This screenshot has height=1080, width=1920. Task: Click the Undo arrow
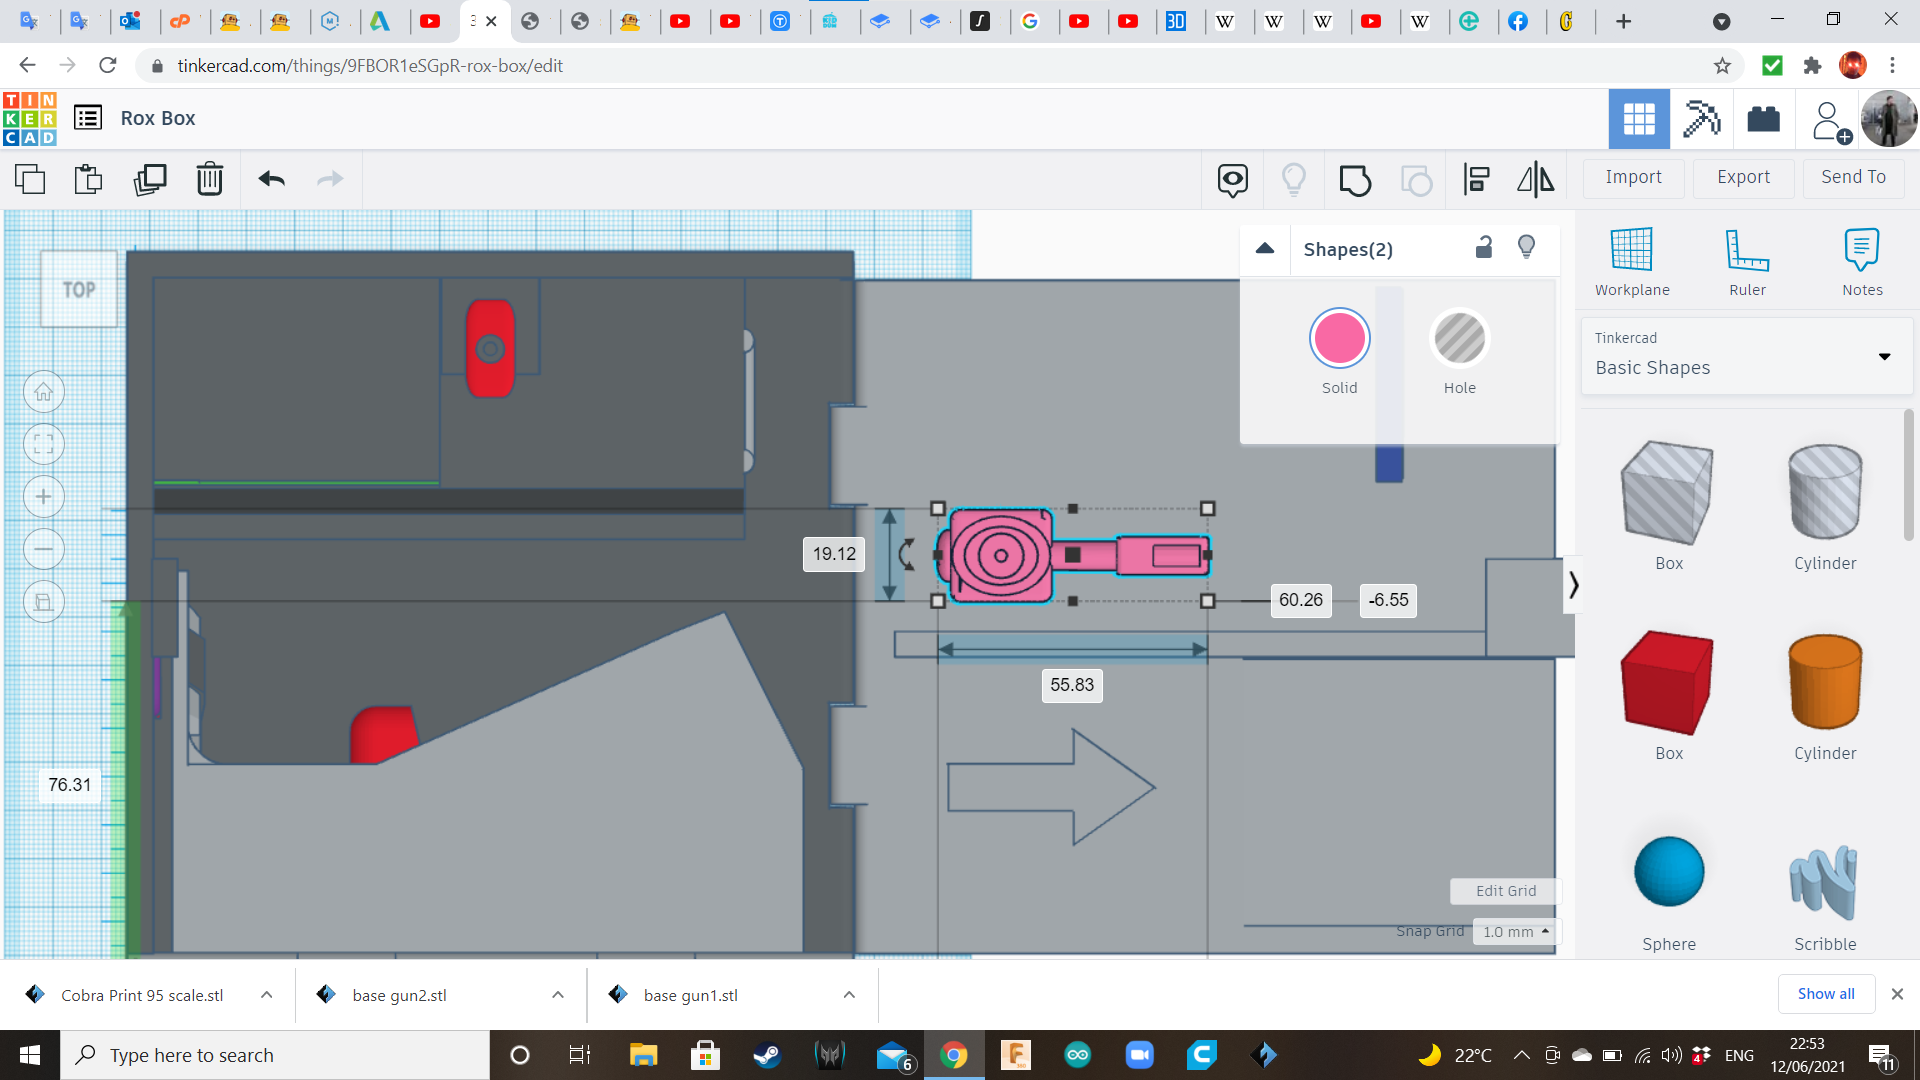[x=271, y=180]
